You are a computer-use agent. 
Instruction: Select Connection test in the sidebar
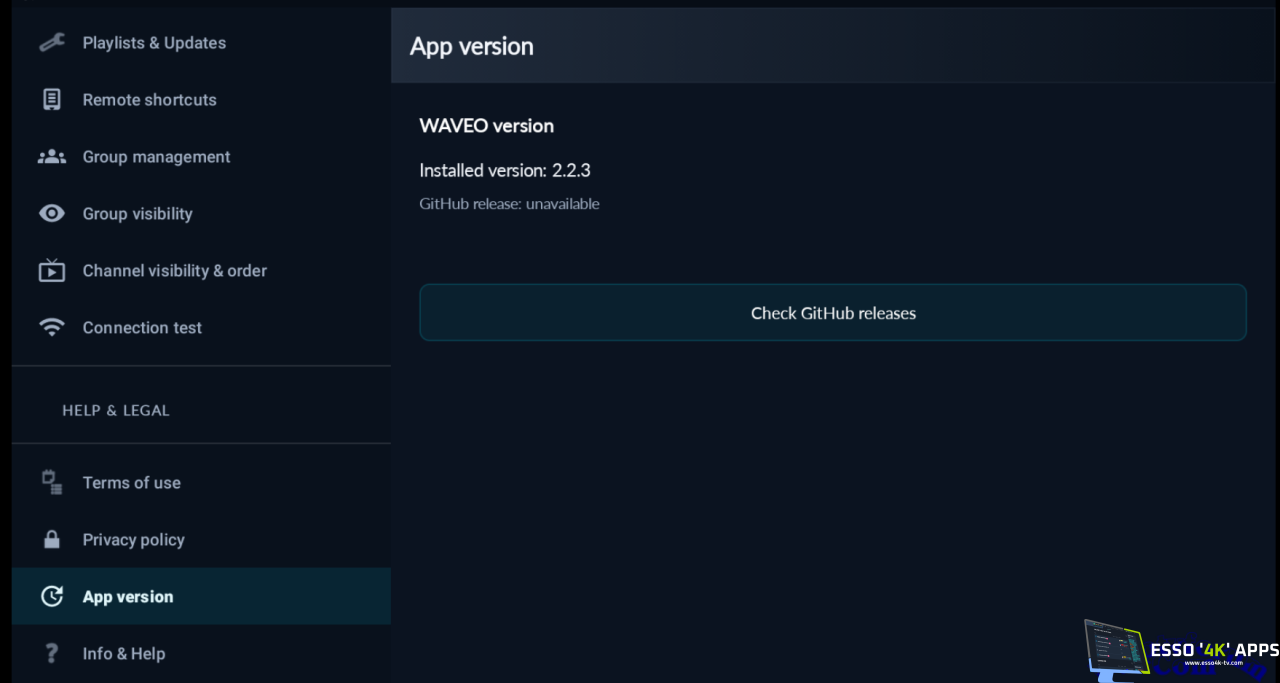click(201, 328)
